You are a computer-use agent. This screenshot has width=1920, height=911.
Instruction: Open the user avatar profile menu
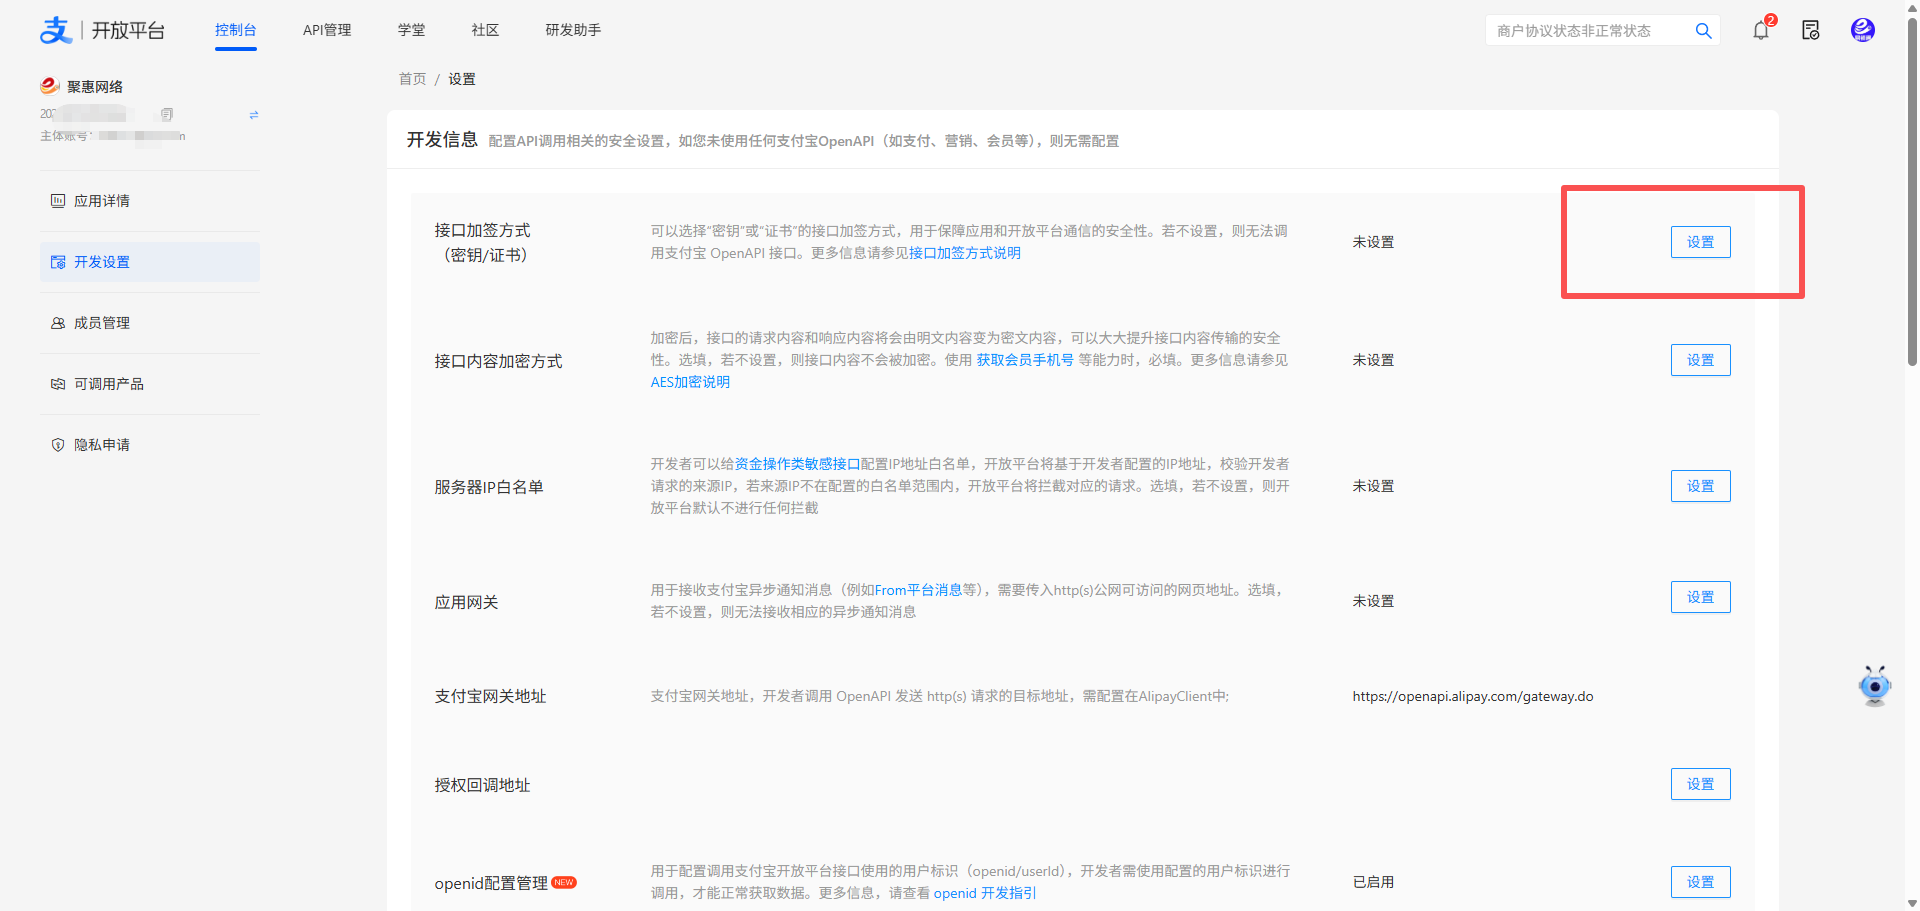click(1862, 31)
